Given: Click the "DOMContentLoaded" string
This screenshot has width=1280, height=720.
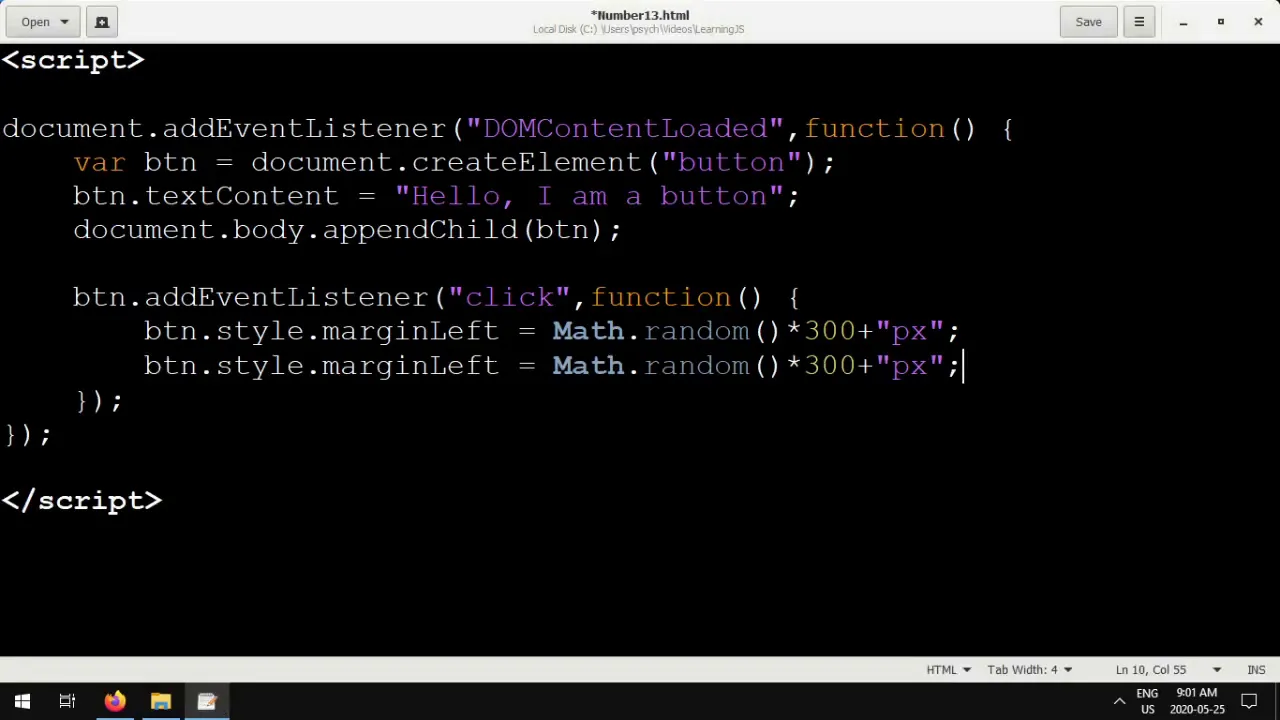Looking at the screenshot, I should click(625, 128).
